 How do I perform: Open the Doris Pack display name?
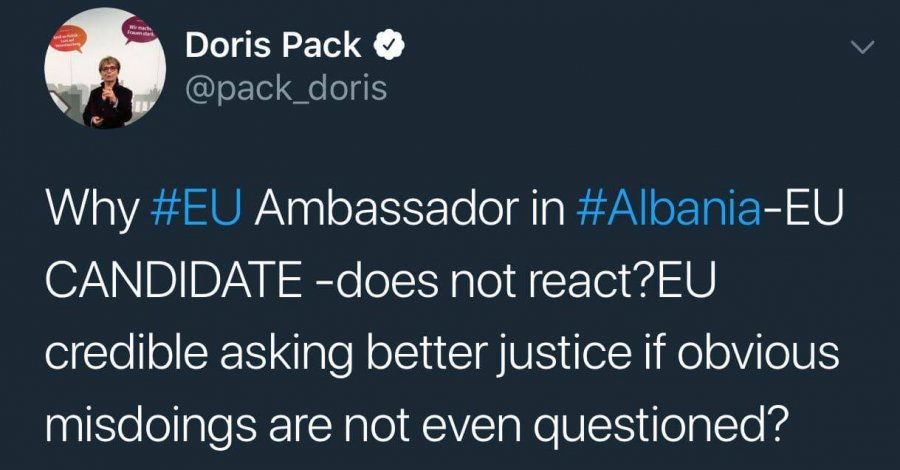[x=273, y=46]
